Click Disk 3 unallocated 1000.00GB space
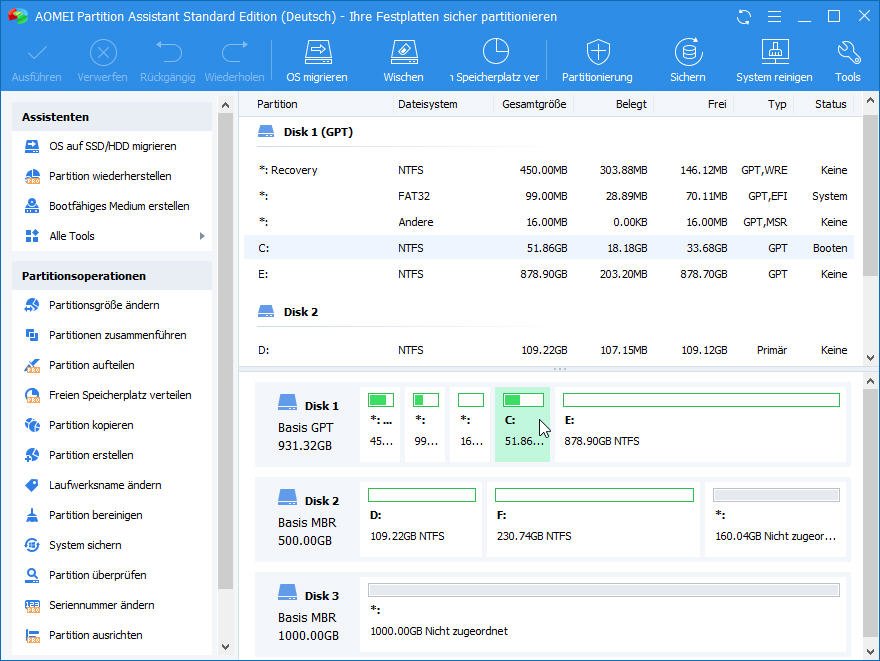Screen dimensions: 880x661 [x=603, y=615]
